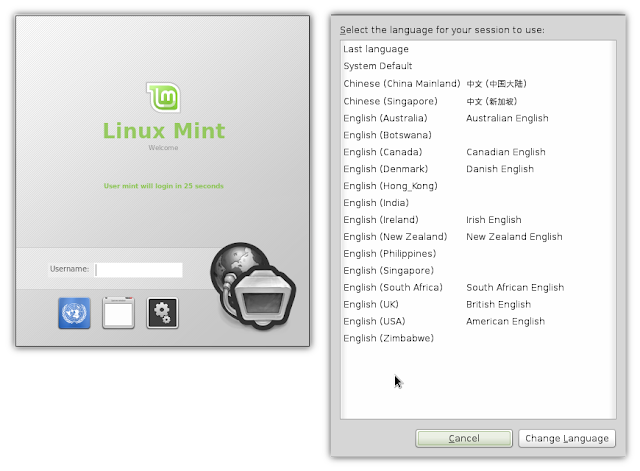Select English (South Africa) language
This screenshot has width=640, height=471.
(395, 288)
